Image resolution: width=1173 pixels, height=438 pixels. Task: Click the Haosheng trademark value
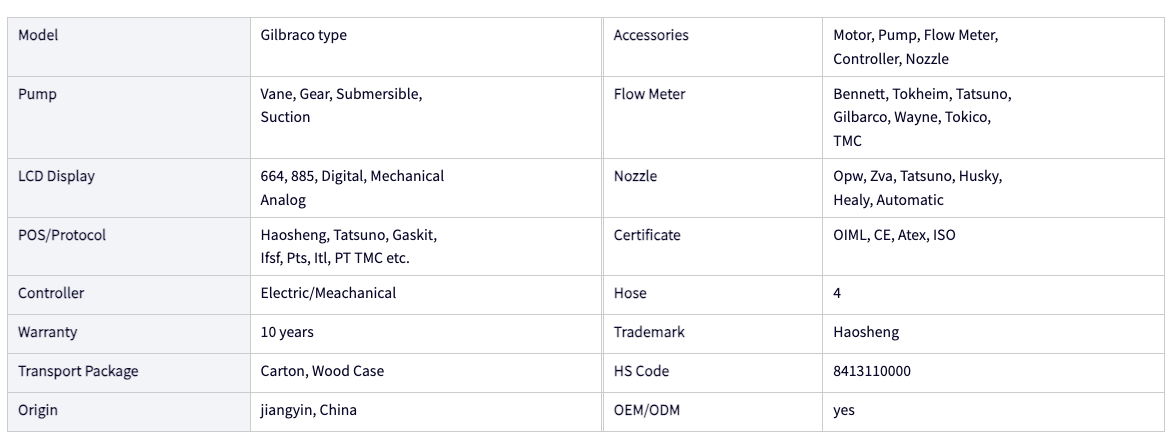click(x=866, y=332)
